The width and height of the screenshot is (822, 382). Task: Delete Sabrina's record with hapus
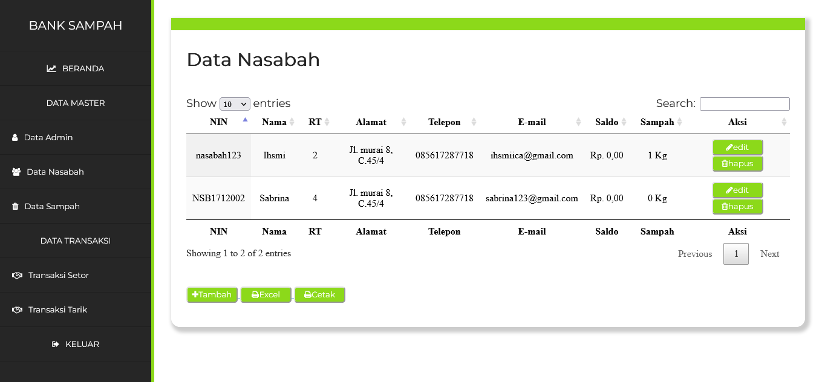tap(738, 206)
